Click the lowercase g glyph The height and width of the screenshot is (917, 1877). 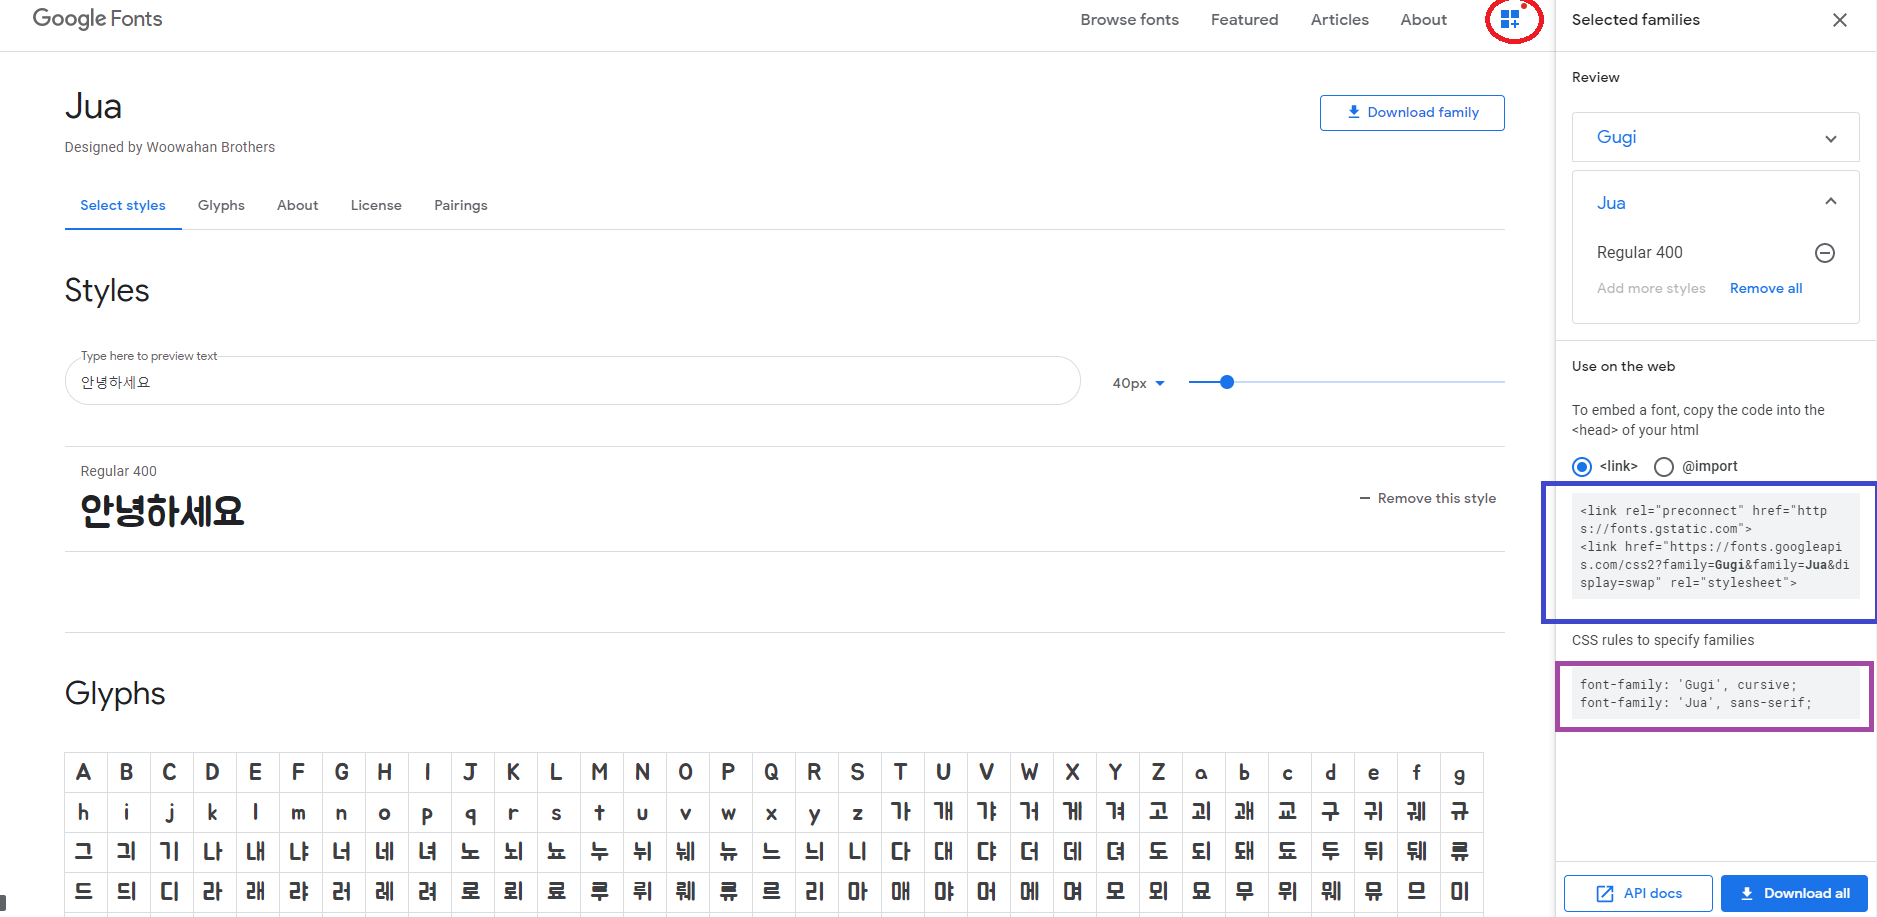[x=1459, y=772]
